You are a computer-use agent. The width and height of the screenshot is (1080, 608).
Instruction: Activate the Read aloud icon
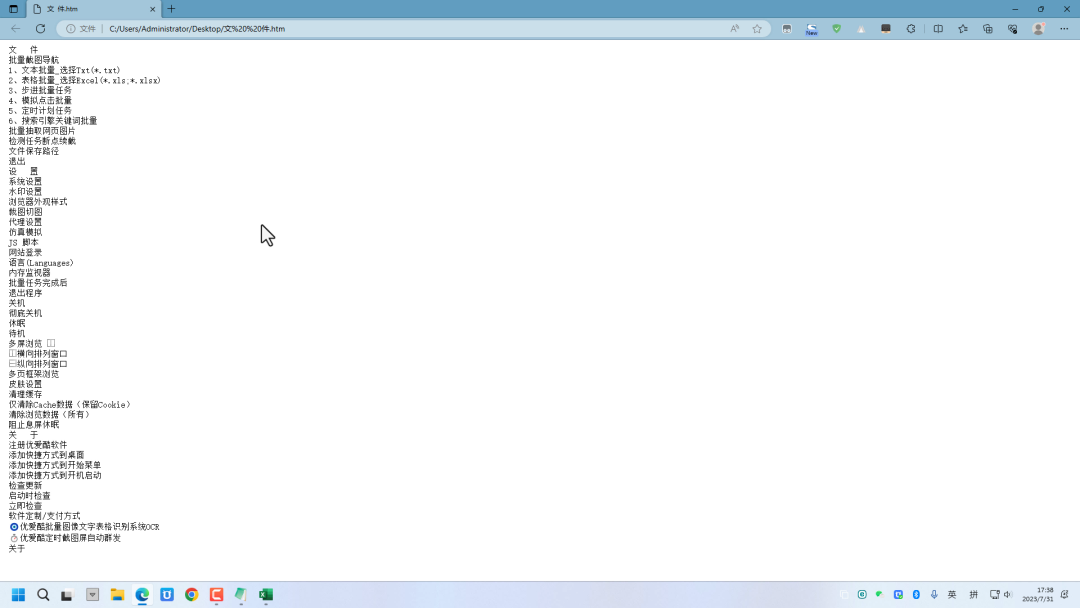coord(735,29)
